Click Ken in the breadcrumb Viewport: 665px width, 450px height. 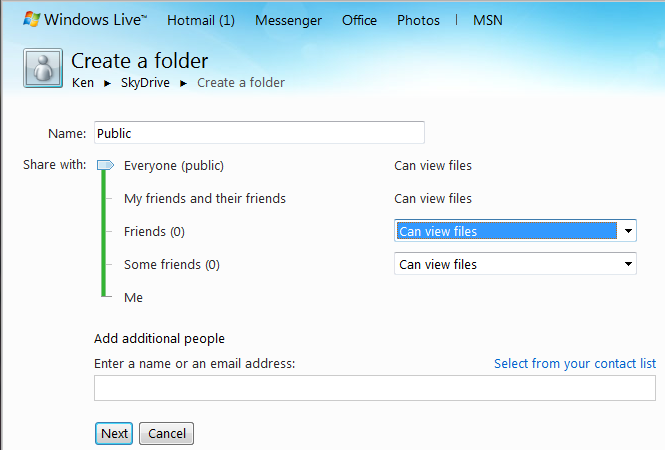83,82
